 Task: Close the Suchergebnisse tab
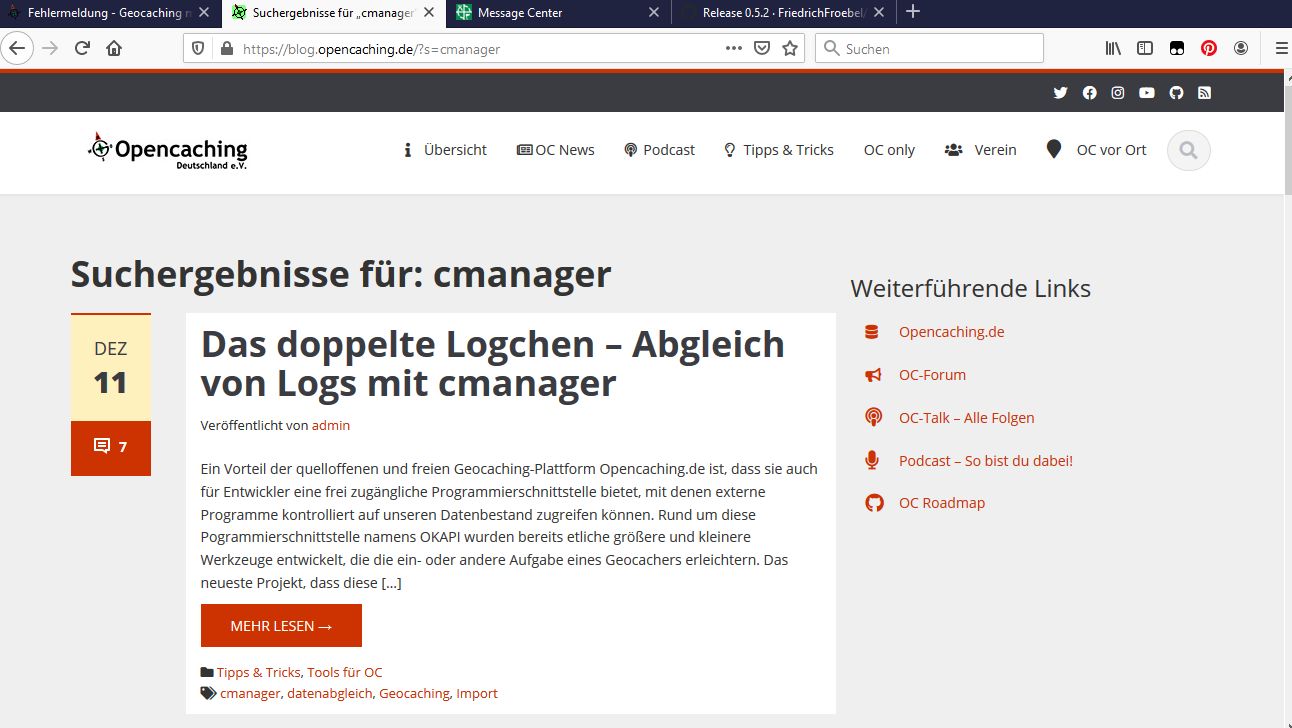tap(427, 13)
